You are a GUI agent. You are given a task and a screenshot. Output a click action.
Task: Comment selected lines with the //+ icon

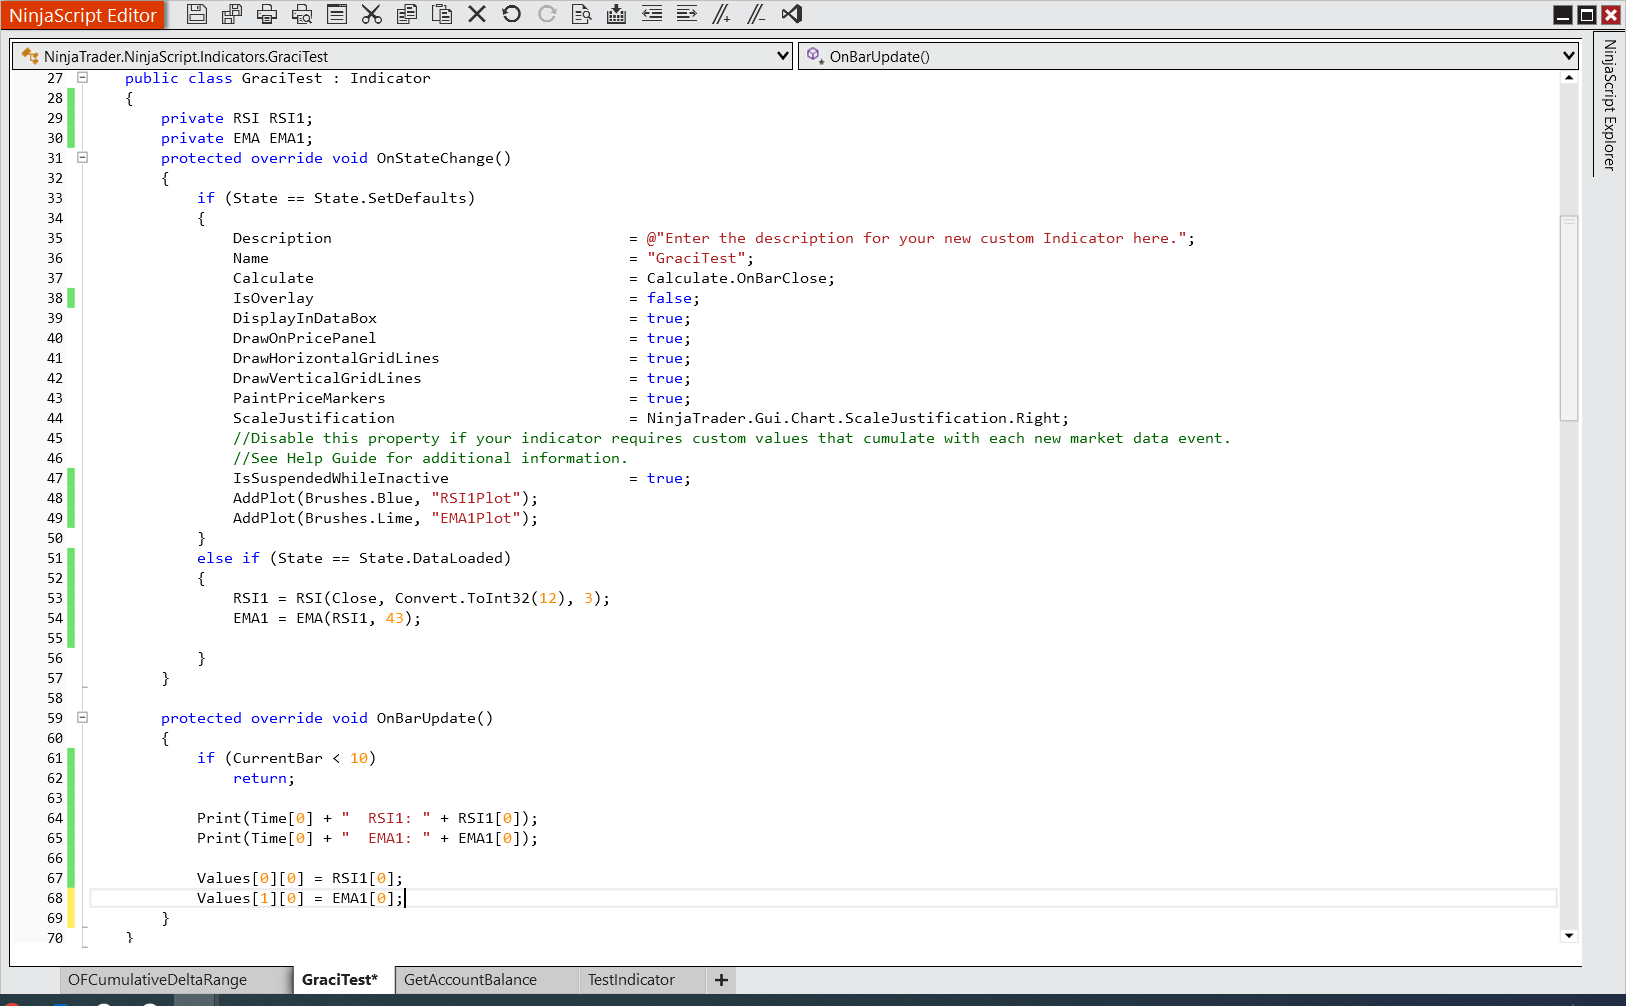(x=721, y=14)
